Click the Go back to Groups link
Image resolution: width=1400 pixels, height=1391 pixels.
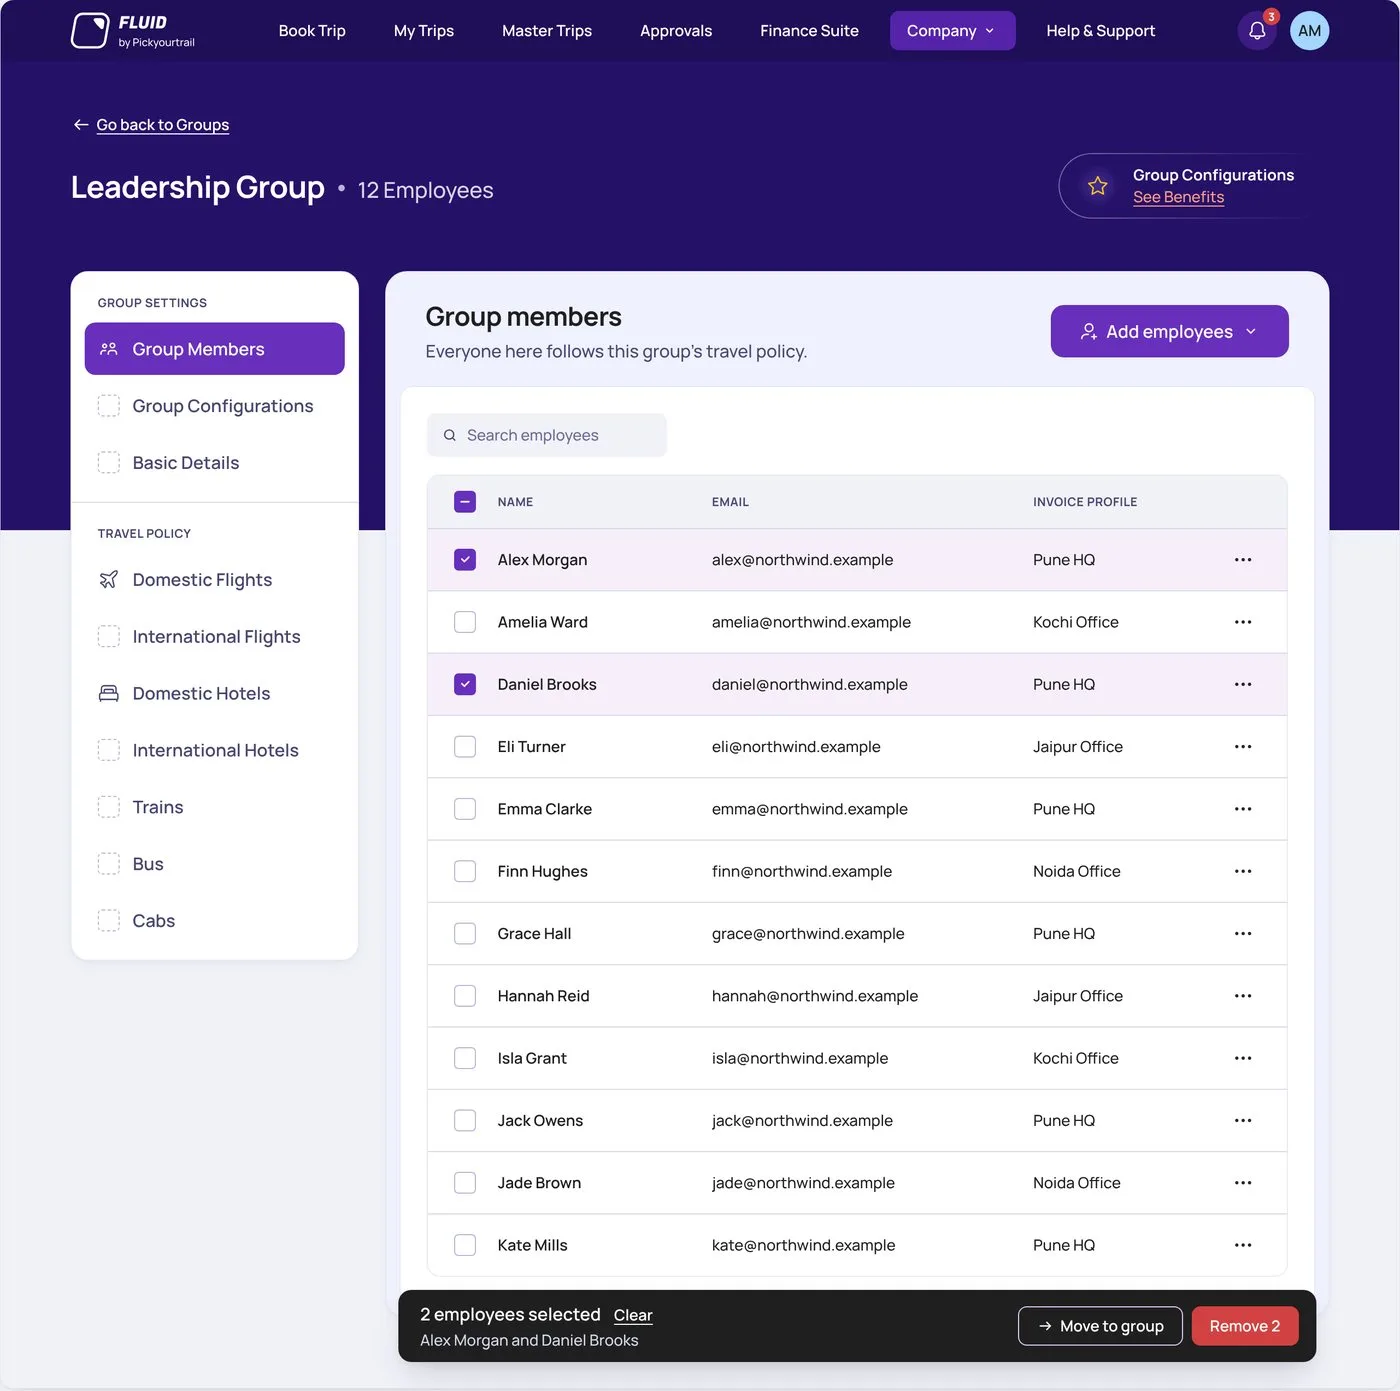tap(163, 125)
